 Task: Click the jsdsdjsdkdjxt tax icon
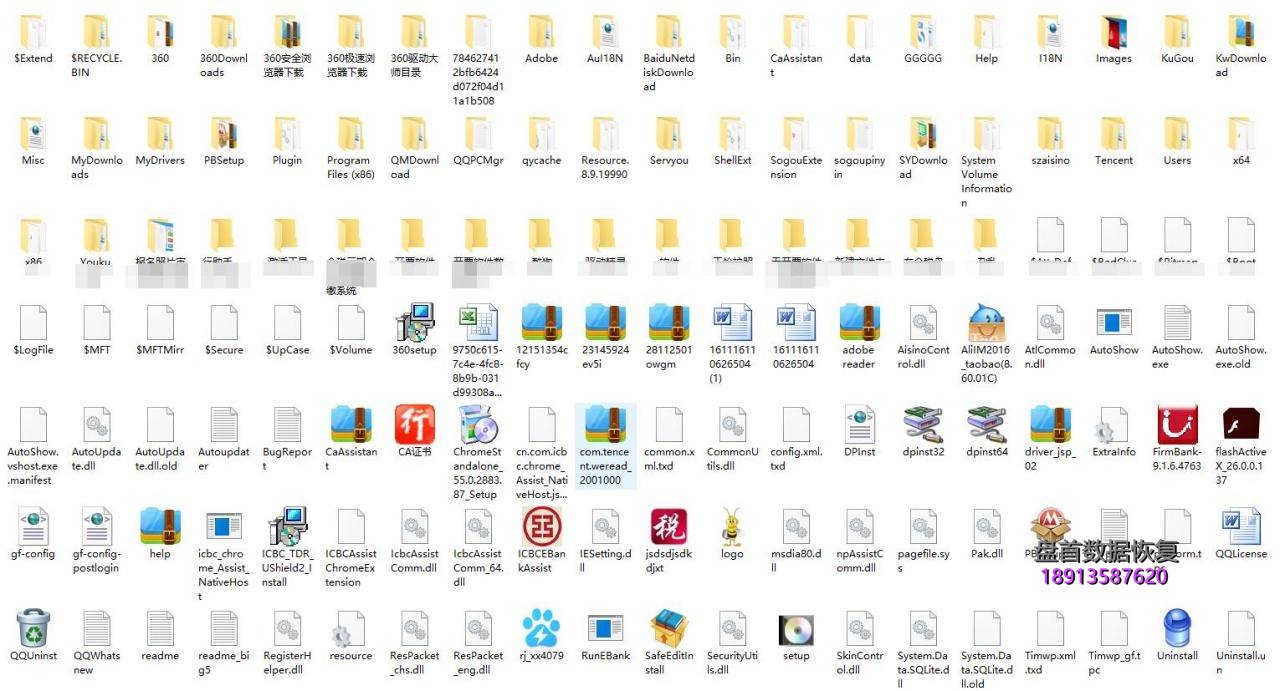(x=668, y=527)
